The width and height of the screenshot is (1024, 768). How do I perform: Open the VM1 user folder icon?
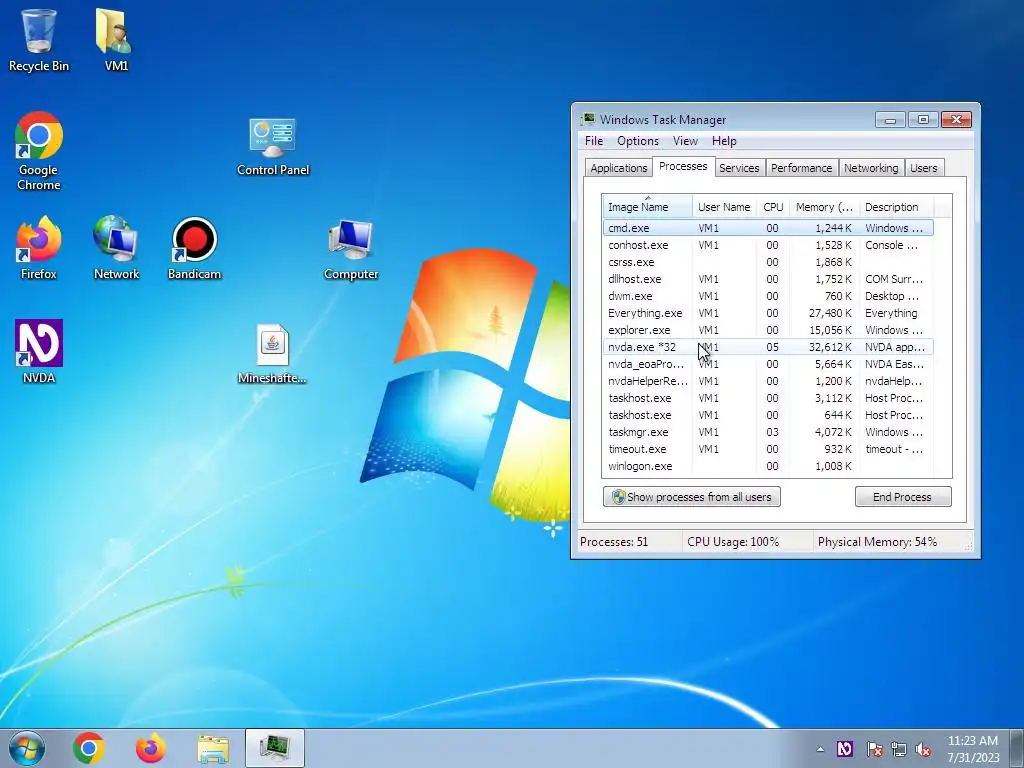coord(116,39)
